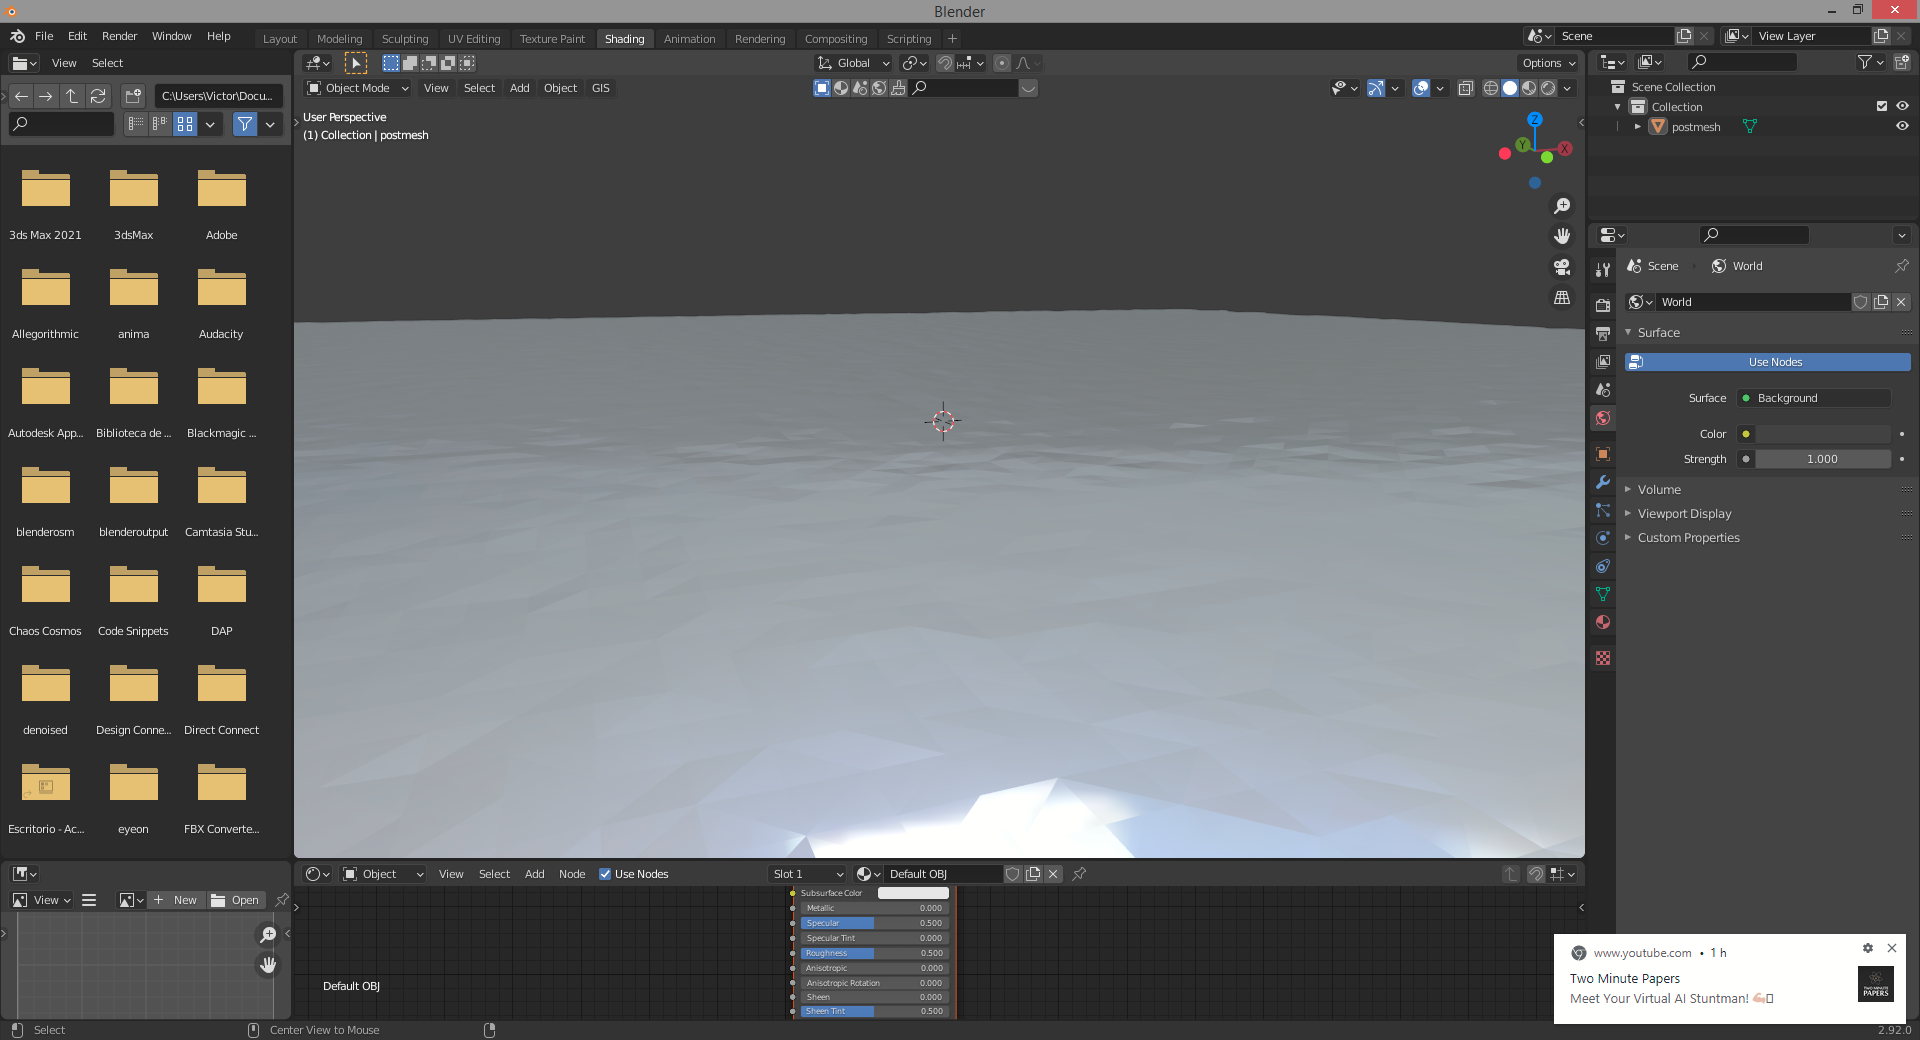This screenshot has width=1920, height=1040.
Task: Open the Material properties tab
Action: tap(1602, 622)
